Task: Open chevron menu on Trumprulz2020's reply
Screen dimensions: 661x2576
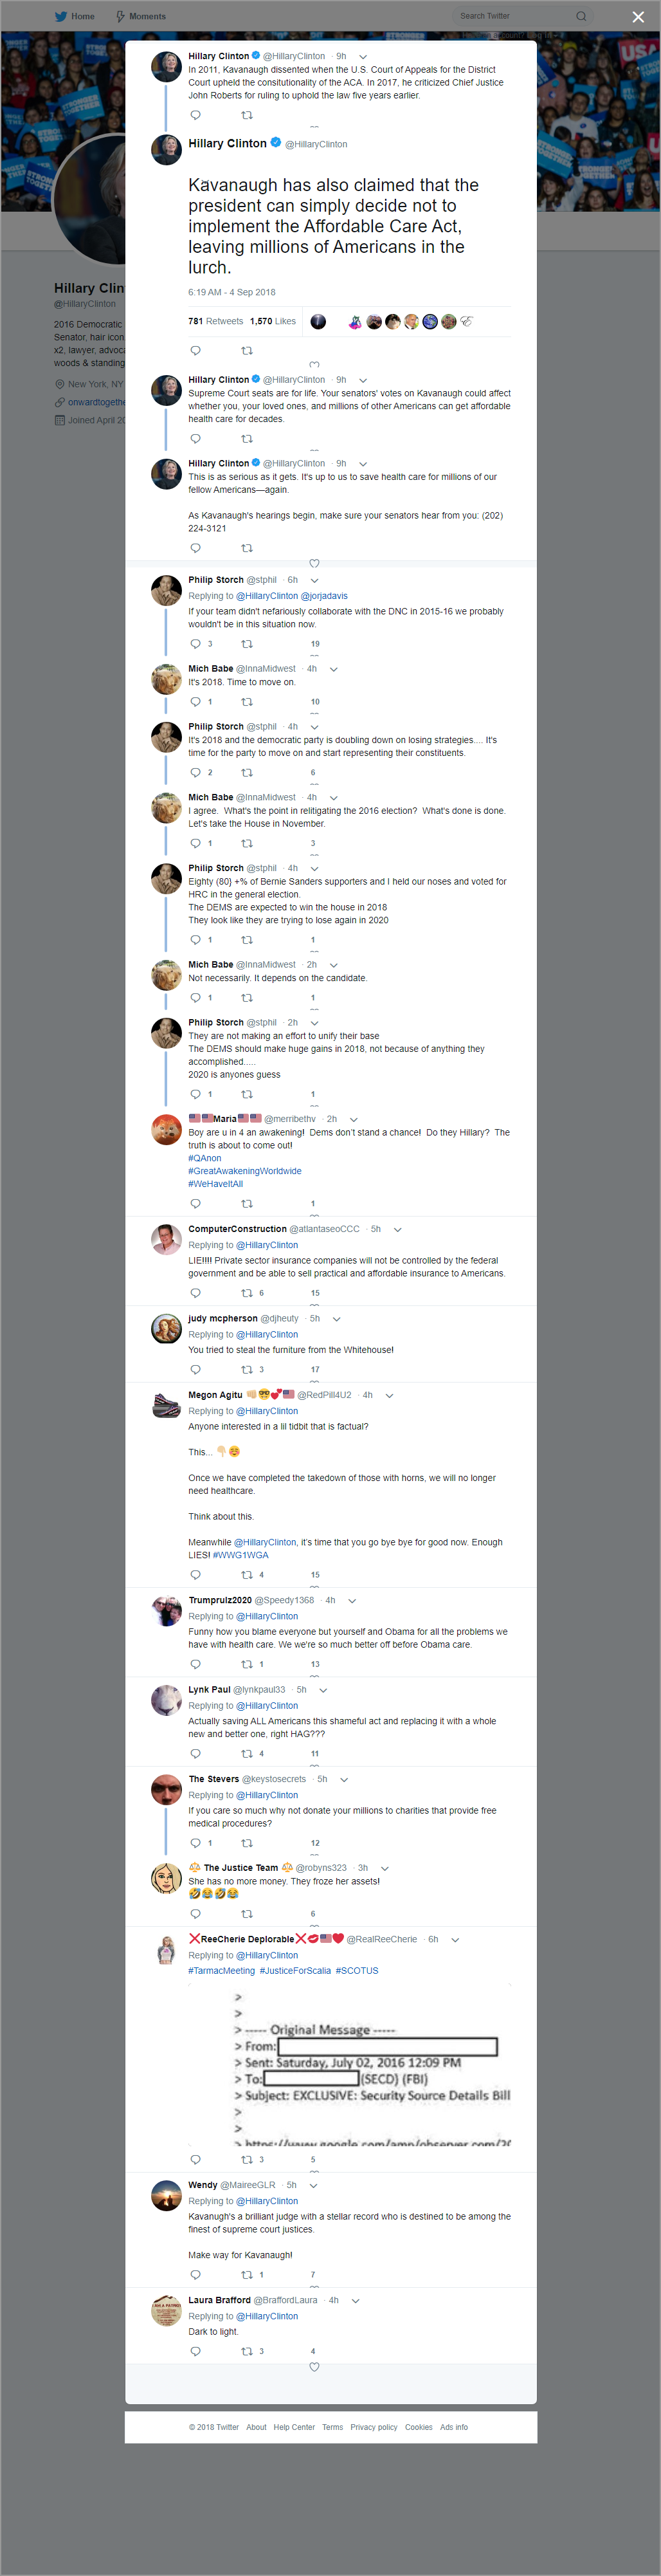Action: click(352, 1600)
